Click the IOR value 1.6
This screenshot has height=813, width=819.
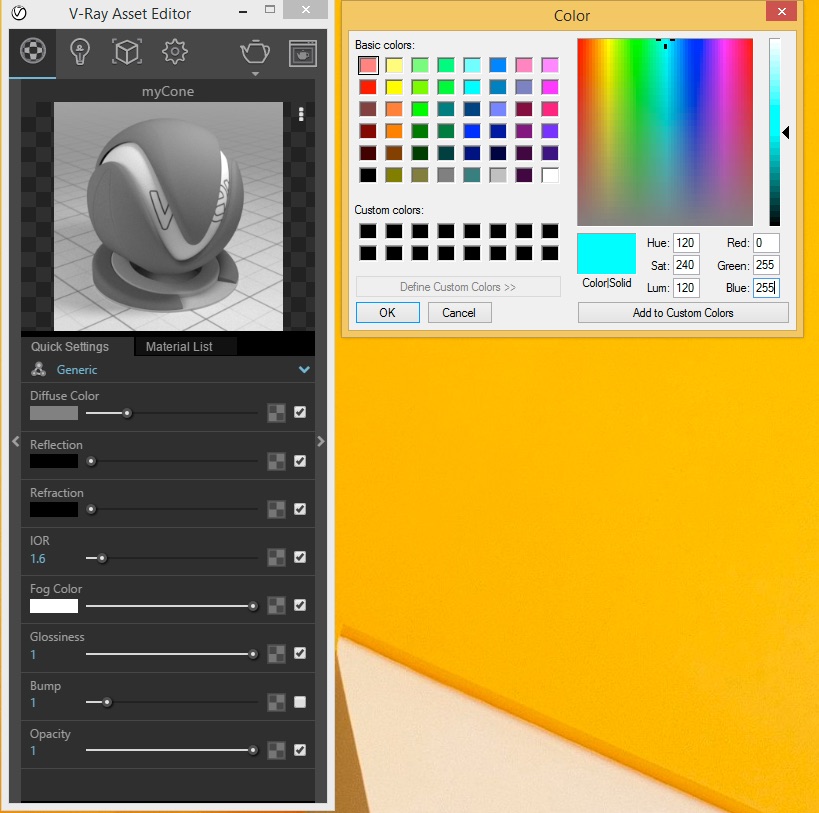[38, 558]
